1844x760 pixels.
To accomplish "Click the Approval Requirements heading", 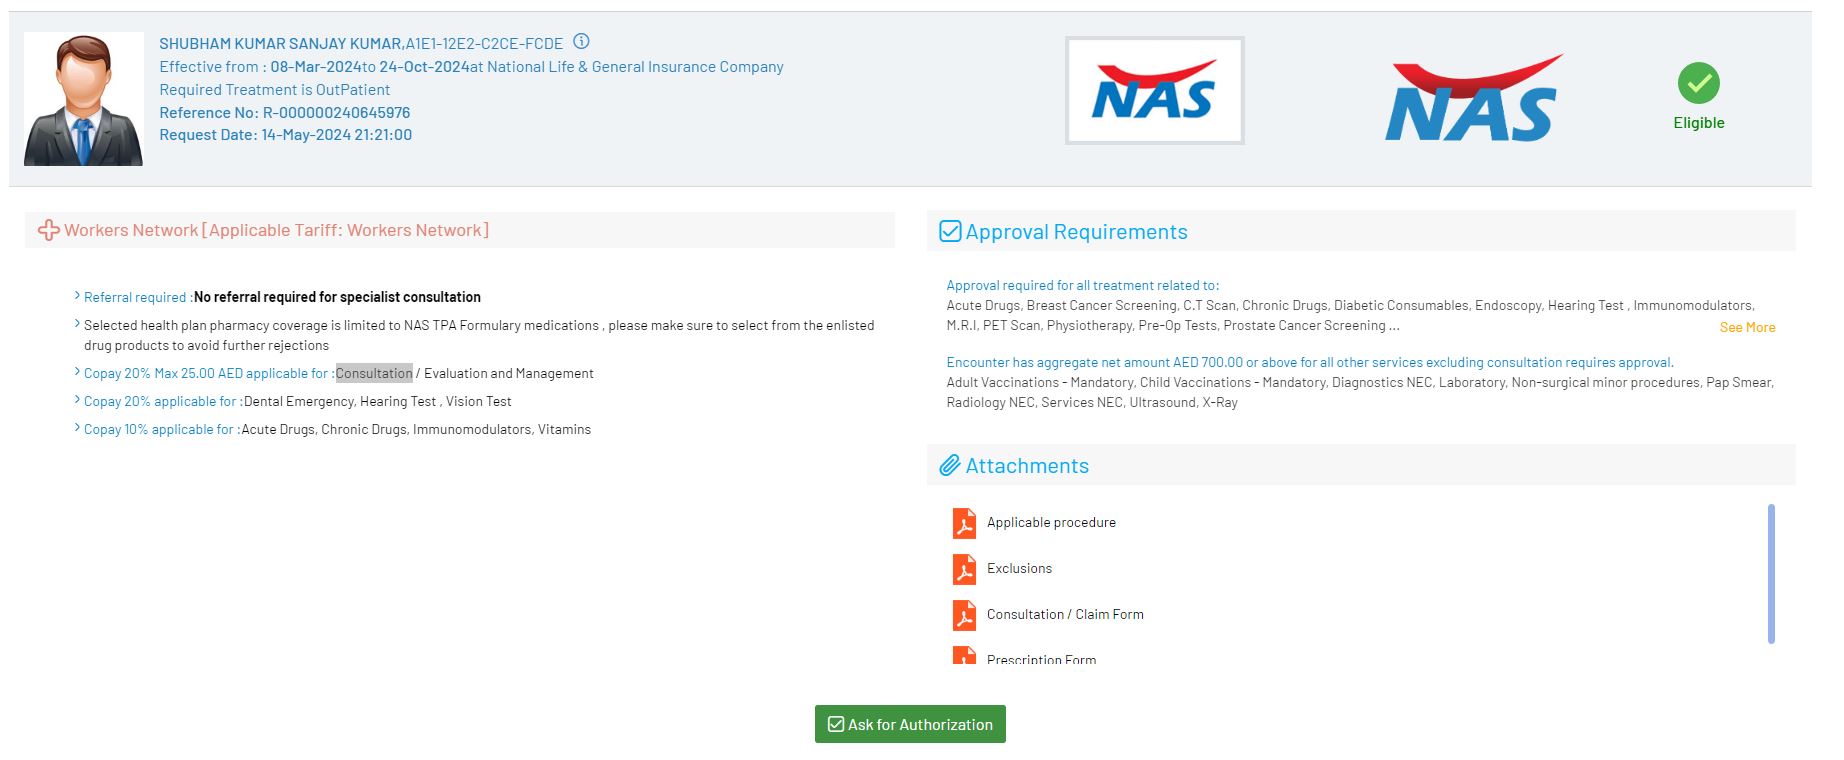I will (1077, 232).
